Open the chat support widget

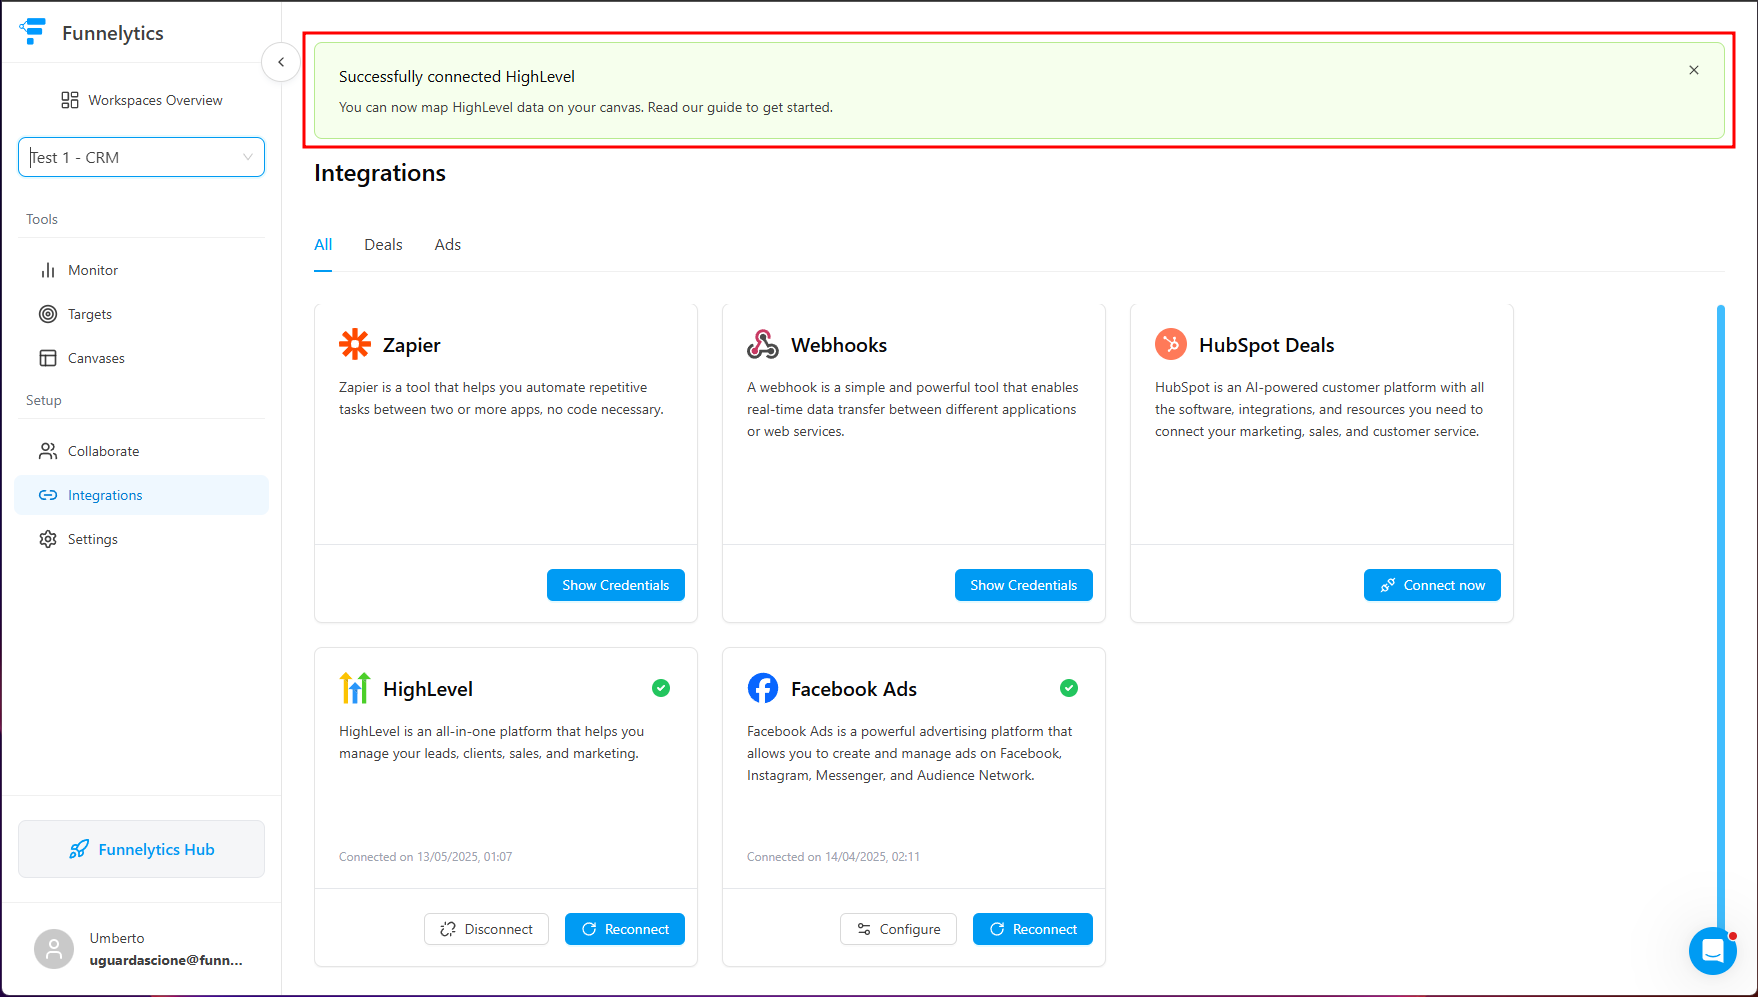click(1713, 951)
